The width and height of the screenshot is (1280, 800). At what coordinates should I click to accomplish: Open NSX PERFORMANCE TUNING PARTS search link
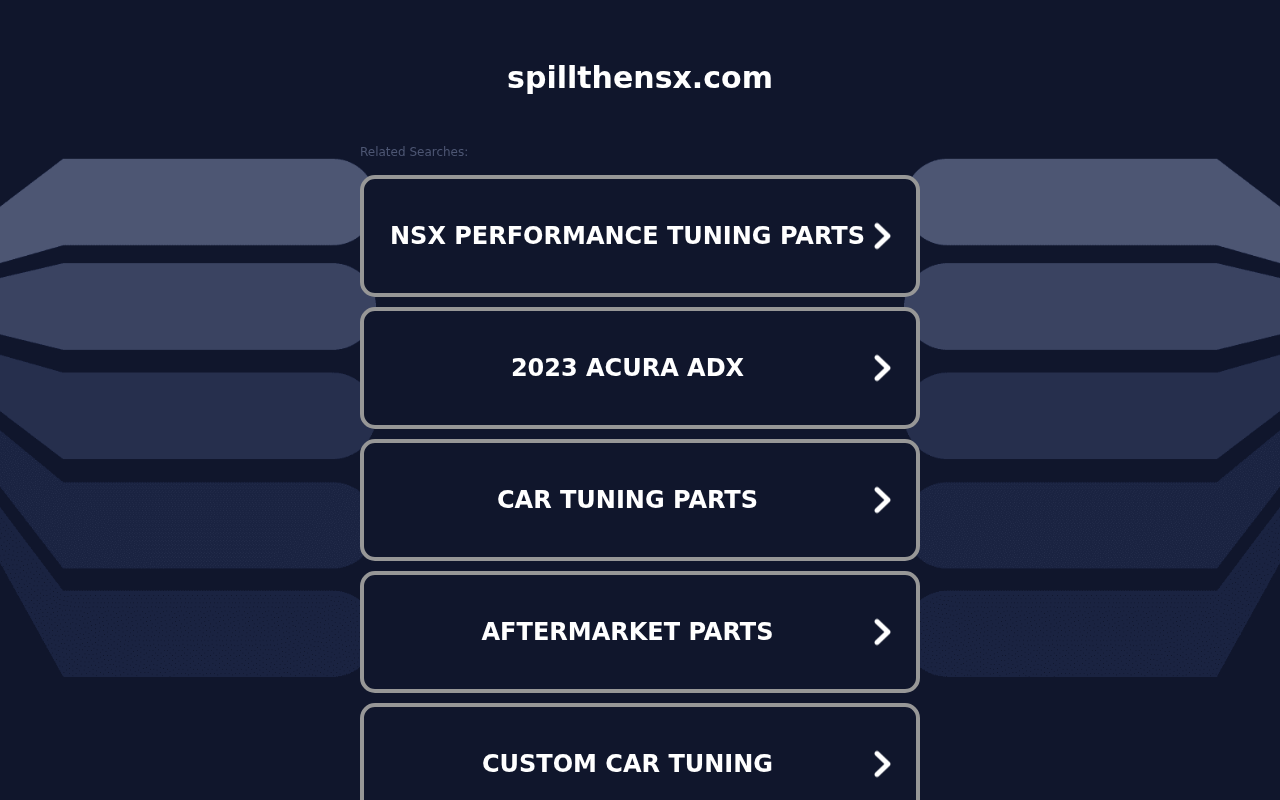coord(627,235)
